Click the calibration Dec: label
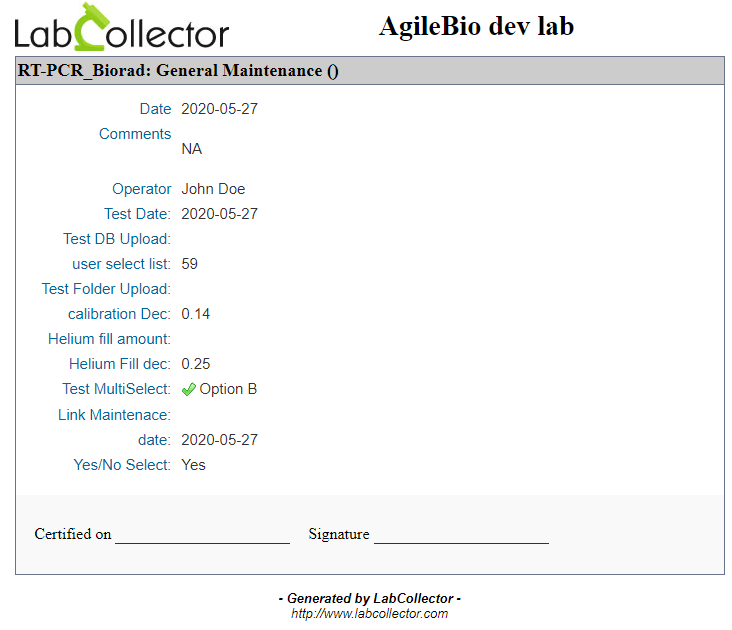The image size is (732, 630). tap(120, 314)
